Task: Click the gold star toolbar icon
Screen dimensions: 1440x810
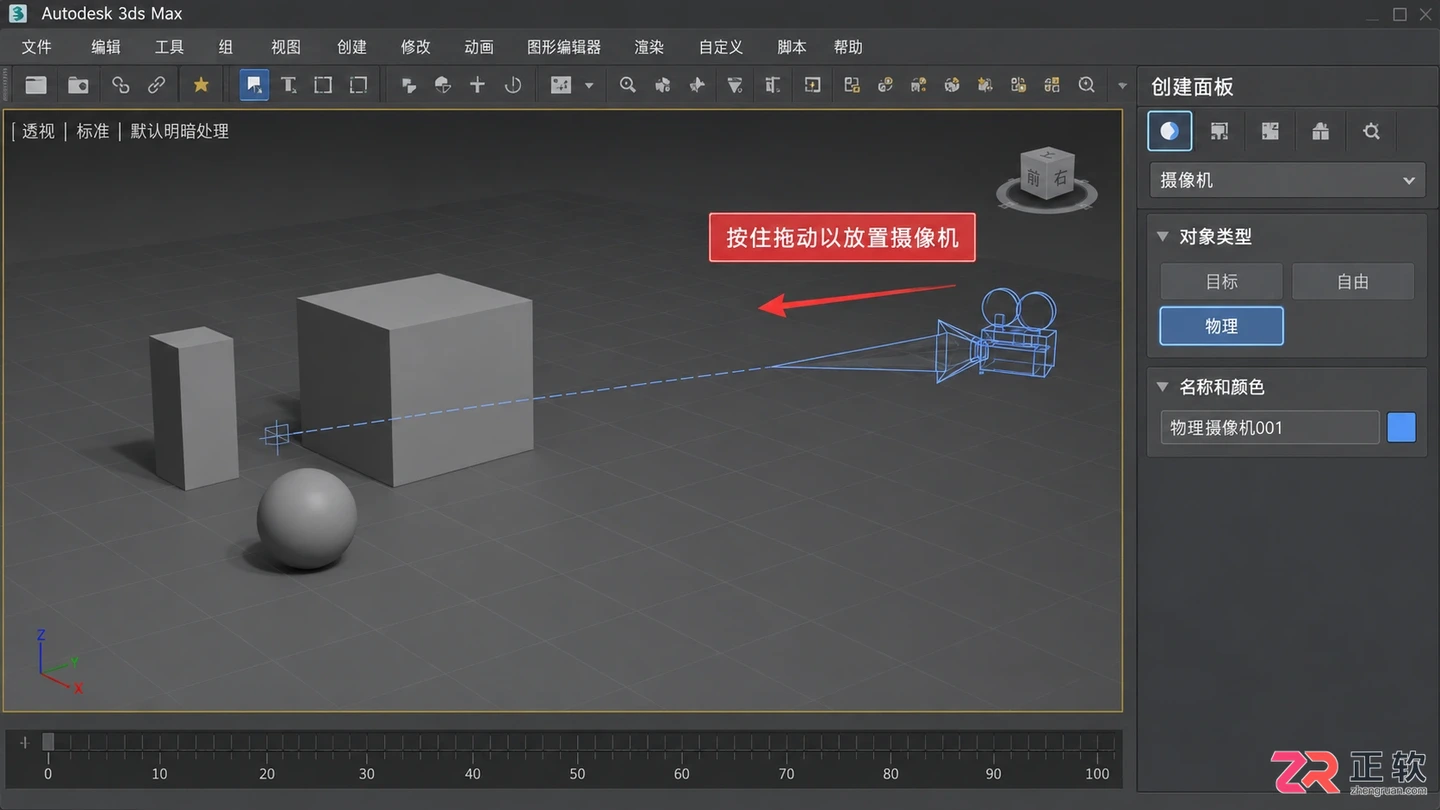Action: click(x=201, y=85)
